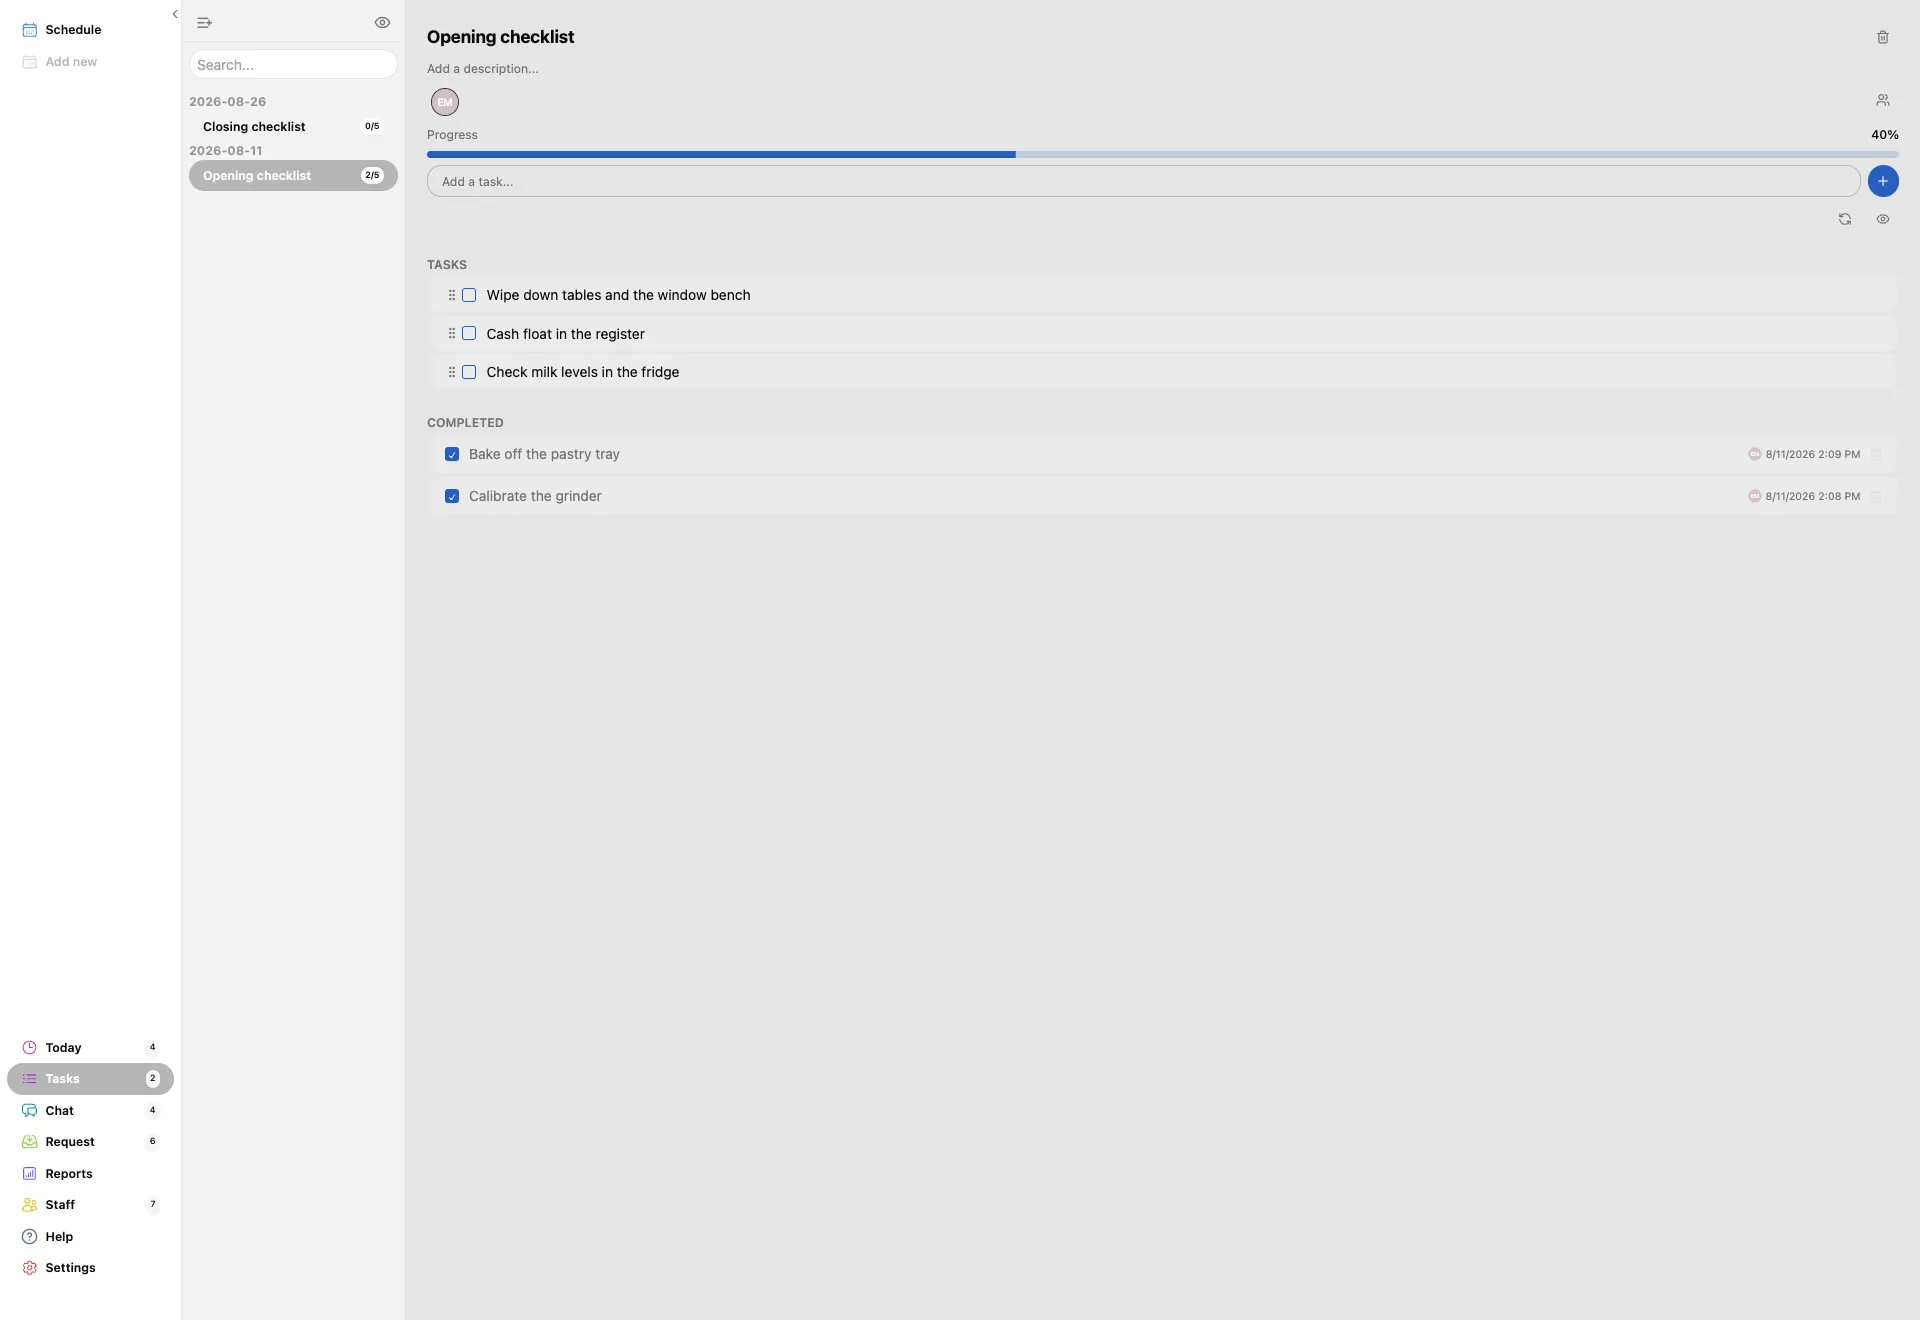Click the Calibrate the grinder text
This screenshot has height=1320, width=1920.
pyautogui.click(x=535, y=496)
